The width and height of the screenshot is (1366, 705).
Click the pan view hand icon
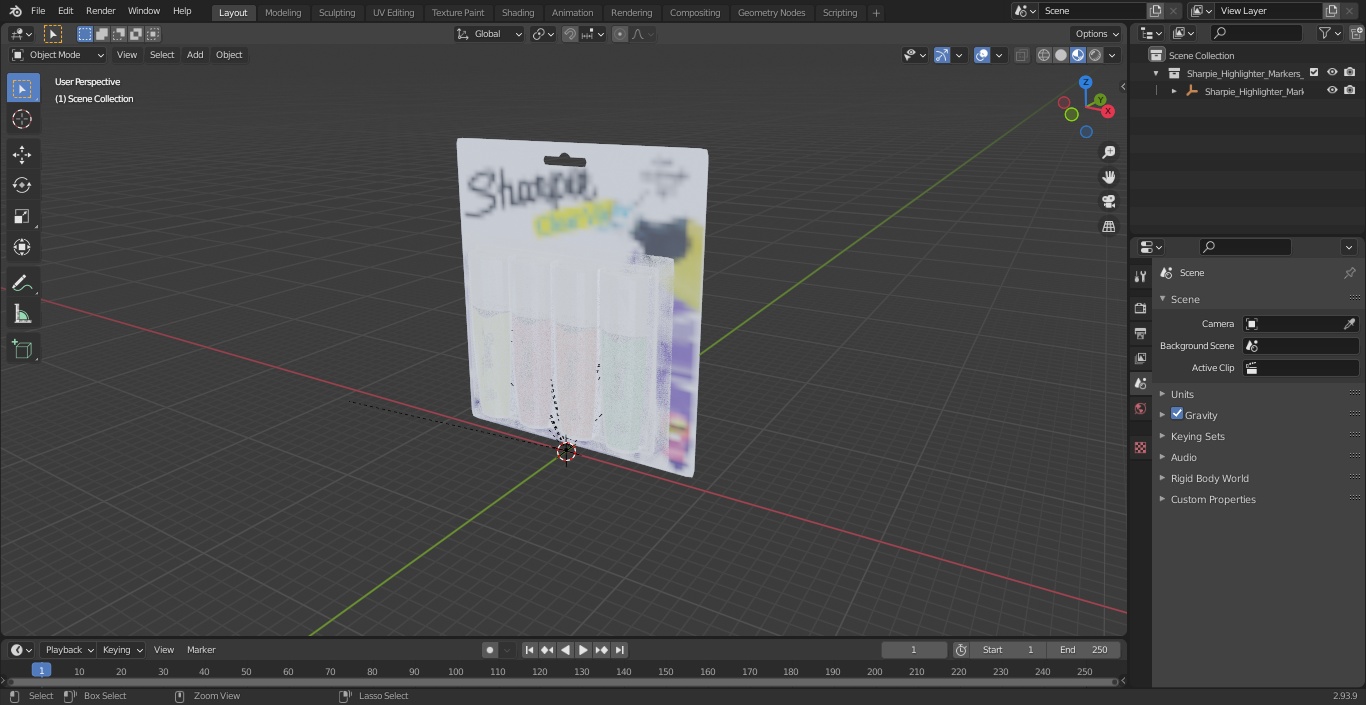coord(1108,177)
